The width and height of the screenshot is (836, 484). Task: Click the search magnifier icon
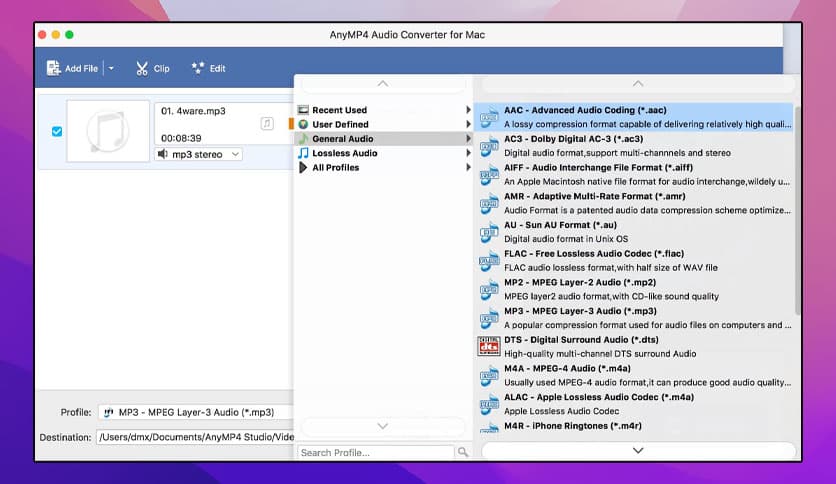[x=463, y=453]
